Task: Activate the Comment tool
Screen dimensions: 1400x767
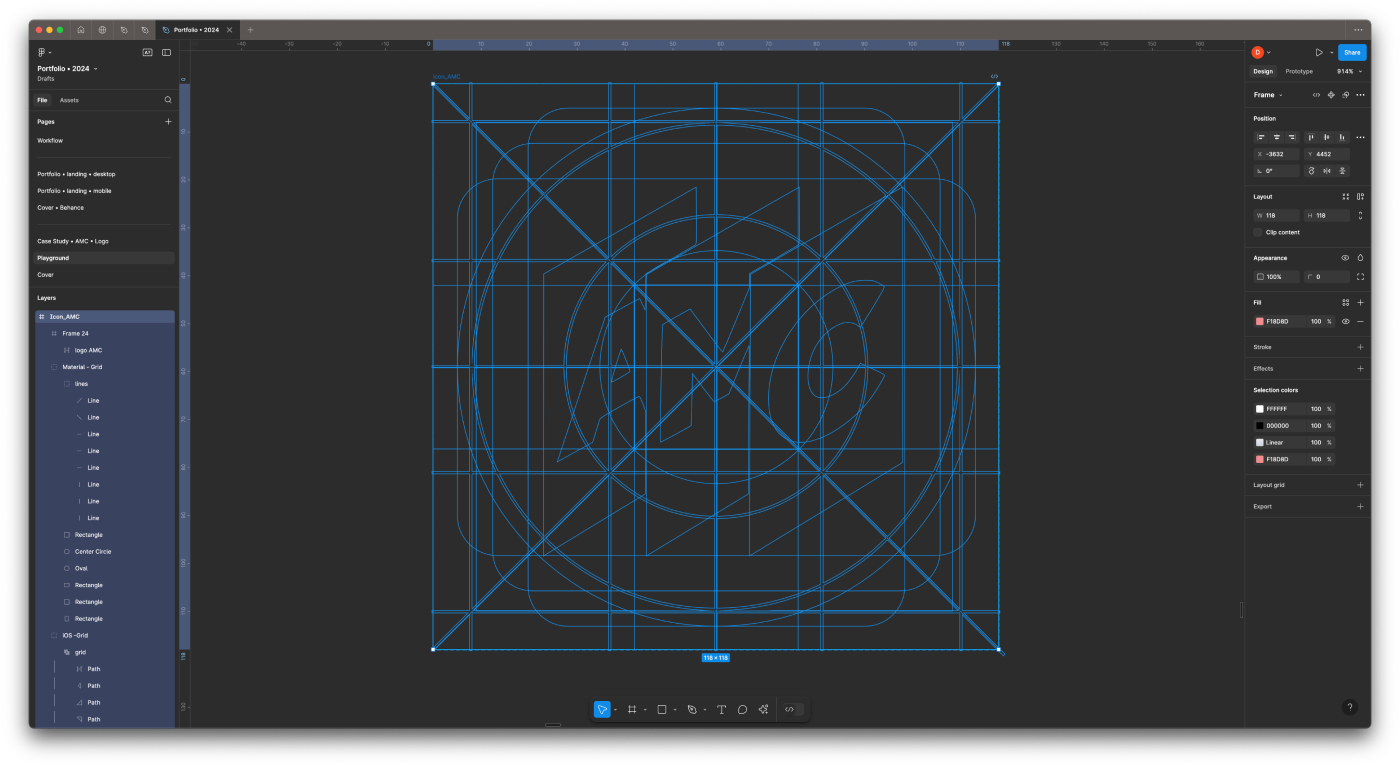Action: click(742, 709)
